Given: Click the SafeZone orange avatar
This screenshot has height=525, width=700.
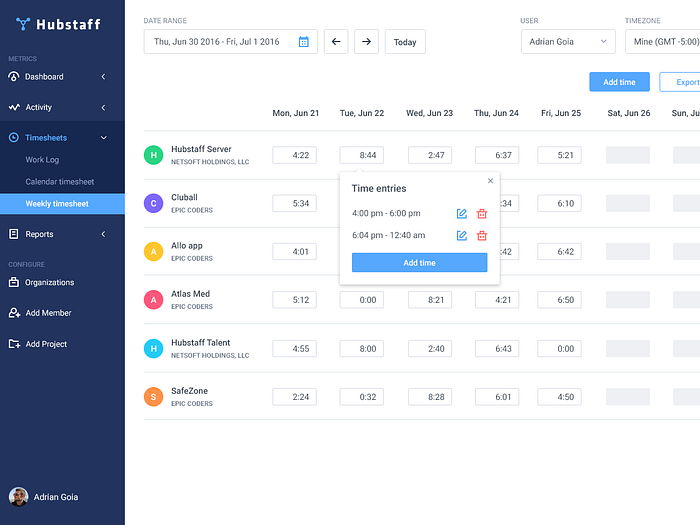Looking at the screenshot, I should [153, 397].
